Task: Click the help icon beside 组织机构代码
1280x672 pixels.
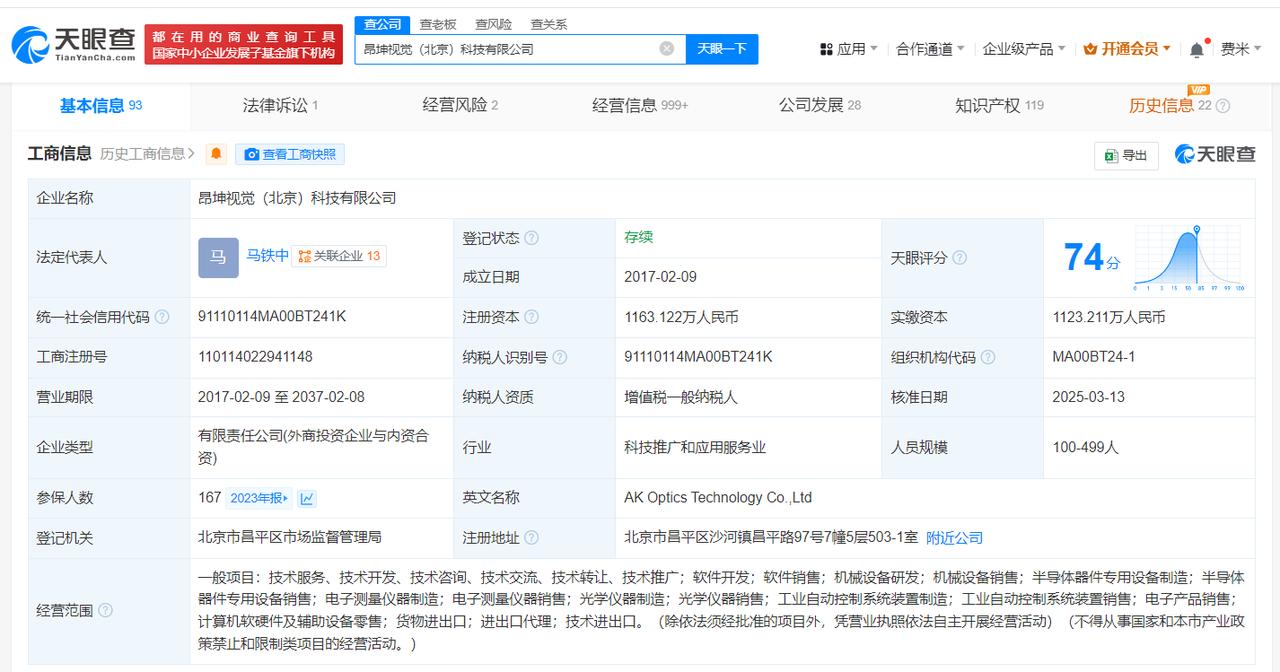Action: tap(988, 357)
